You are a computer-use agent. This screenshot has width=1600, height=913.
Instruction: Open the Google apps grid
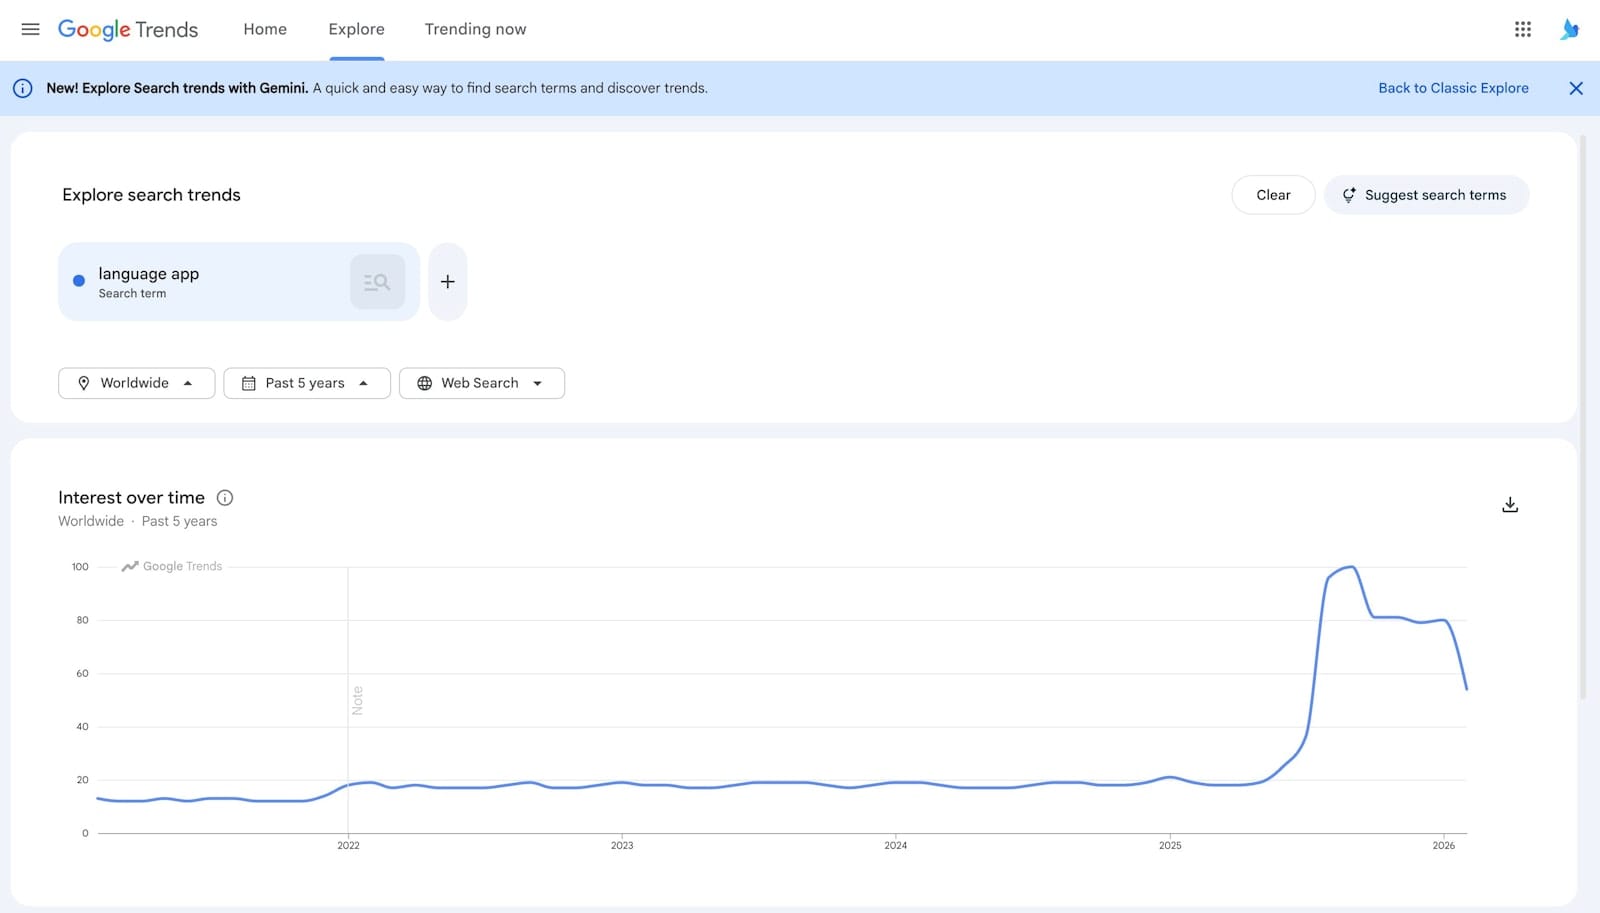(1522, 29)
